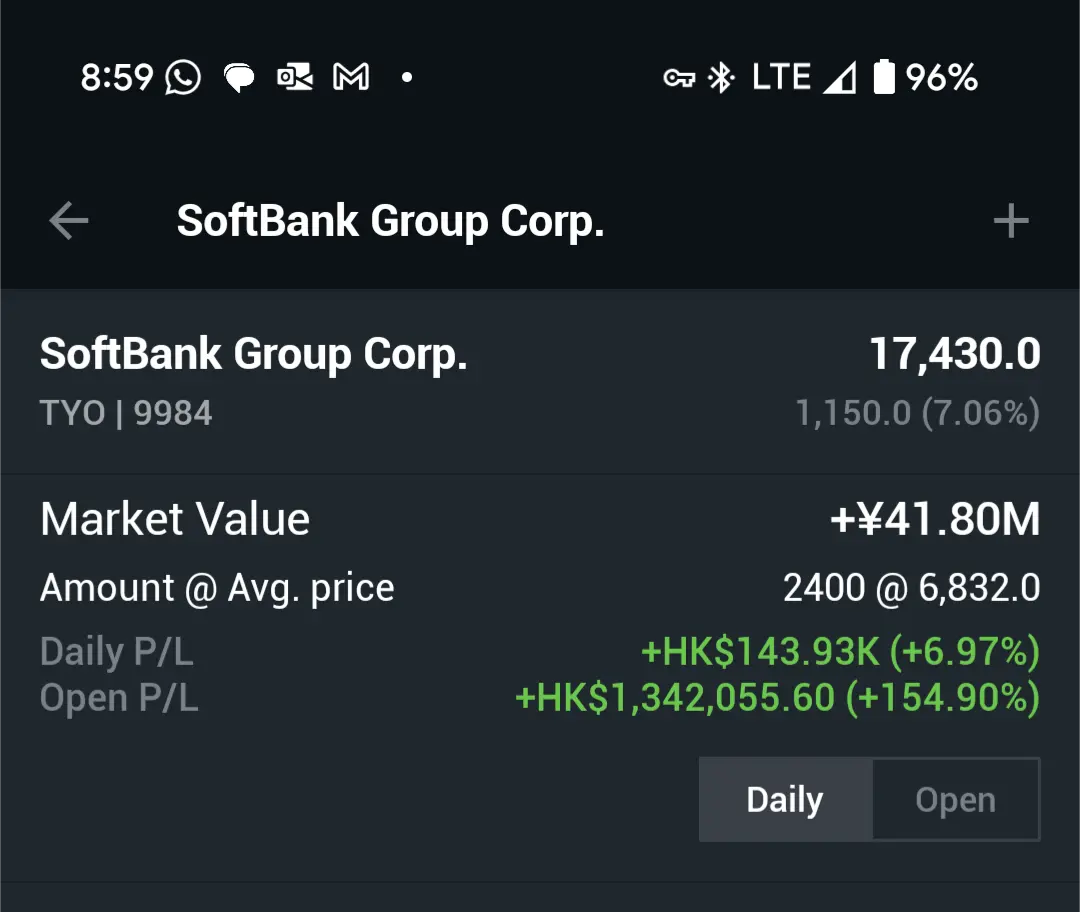Image resolution: width=1080 pixels, height=912 pixels.
Task: Tap the VPN key status icon
Action: 679,78
